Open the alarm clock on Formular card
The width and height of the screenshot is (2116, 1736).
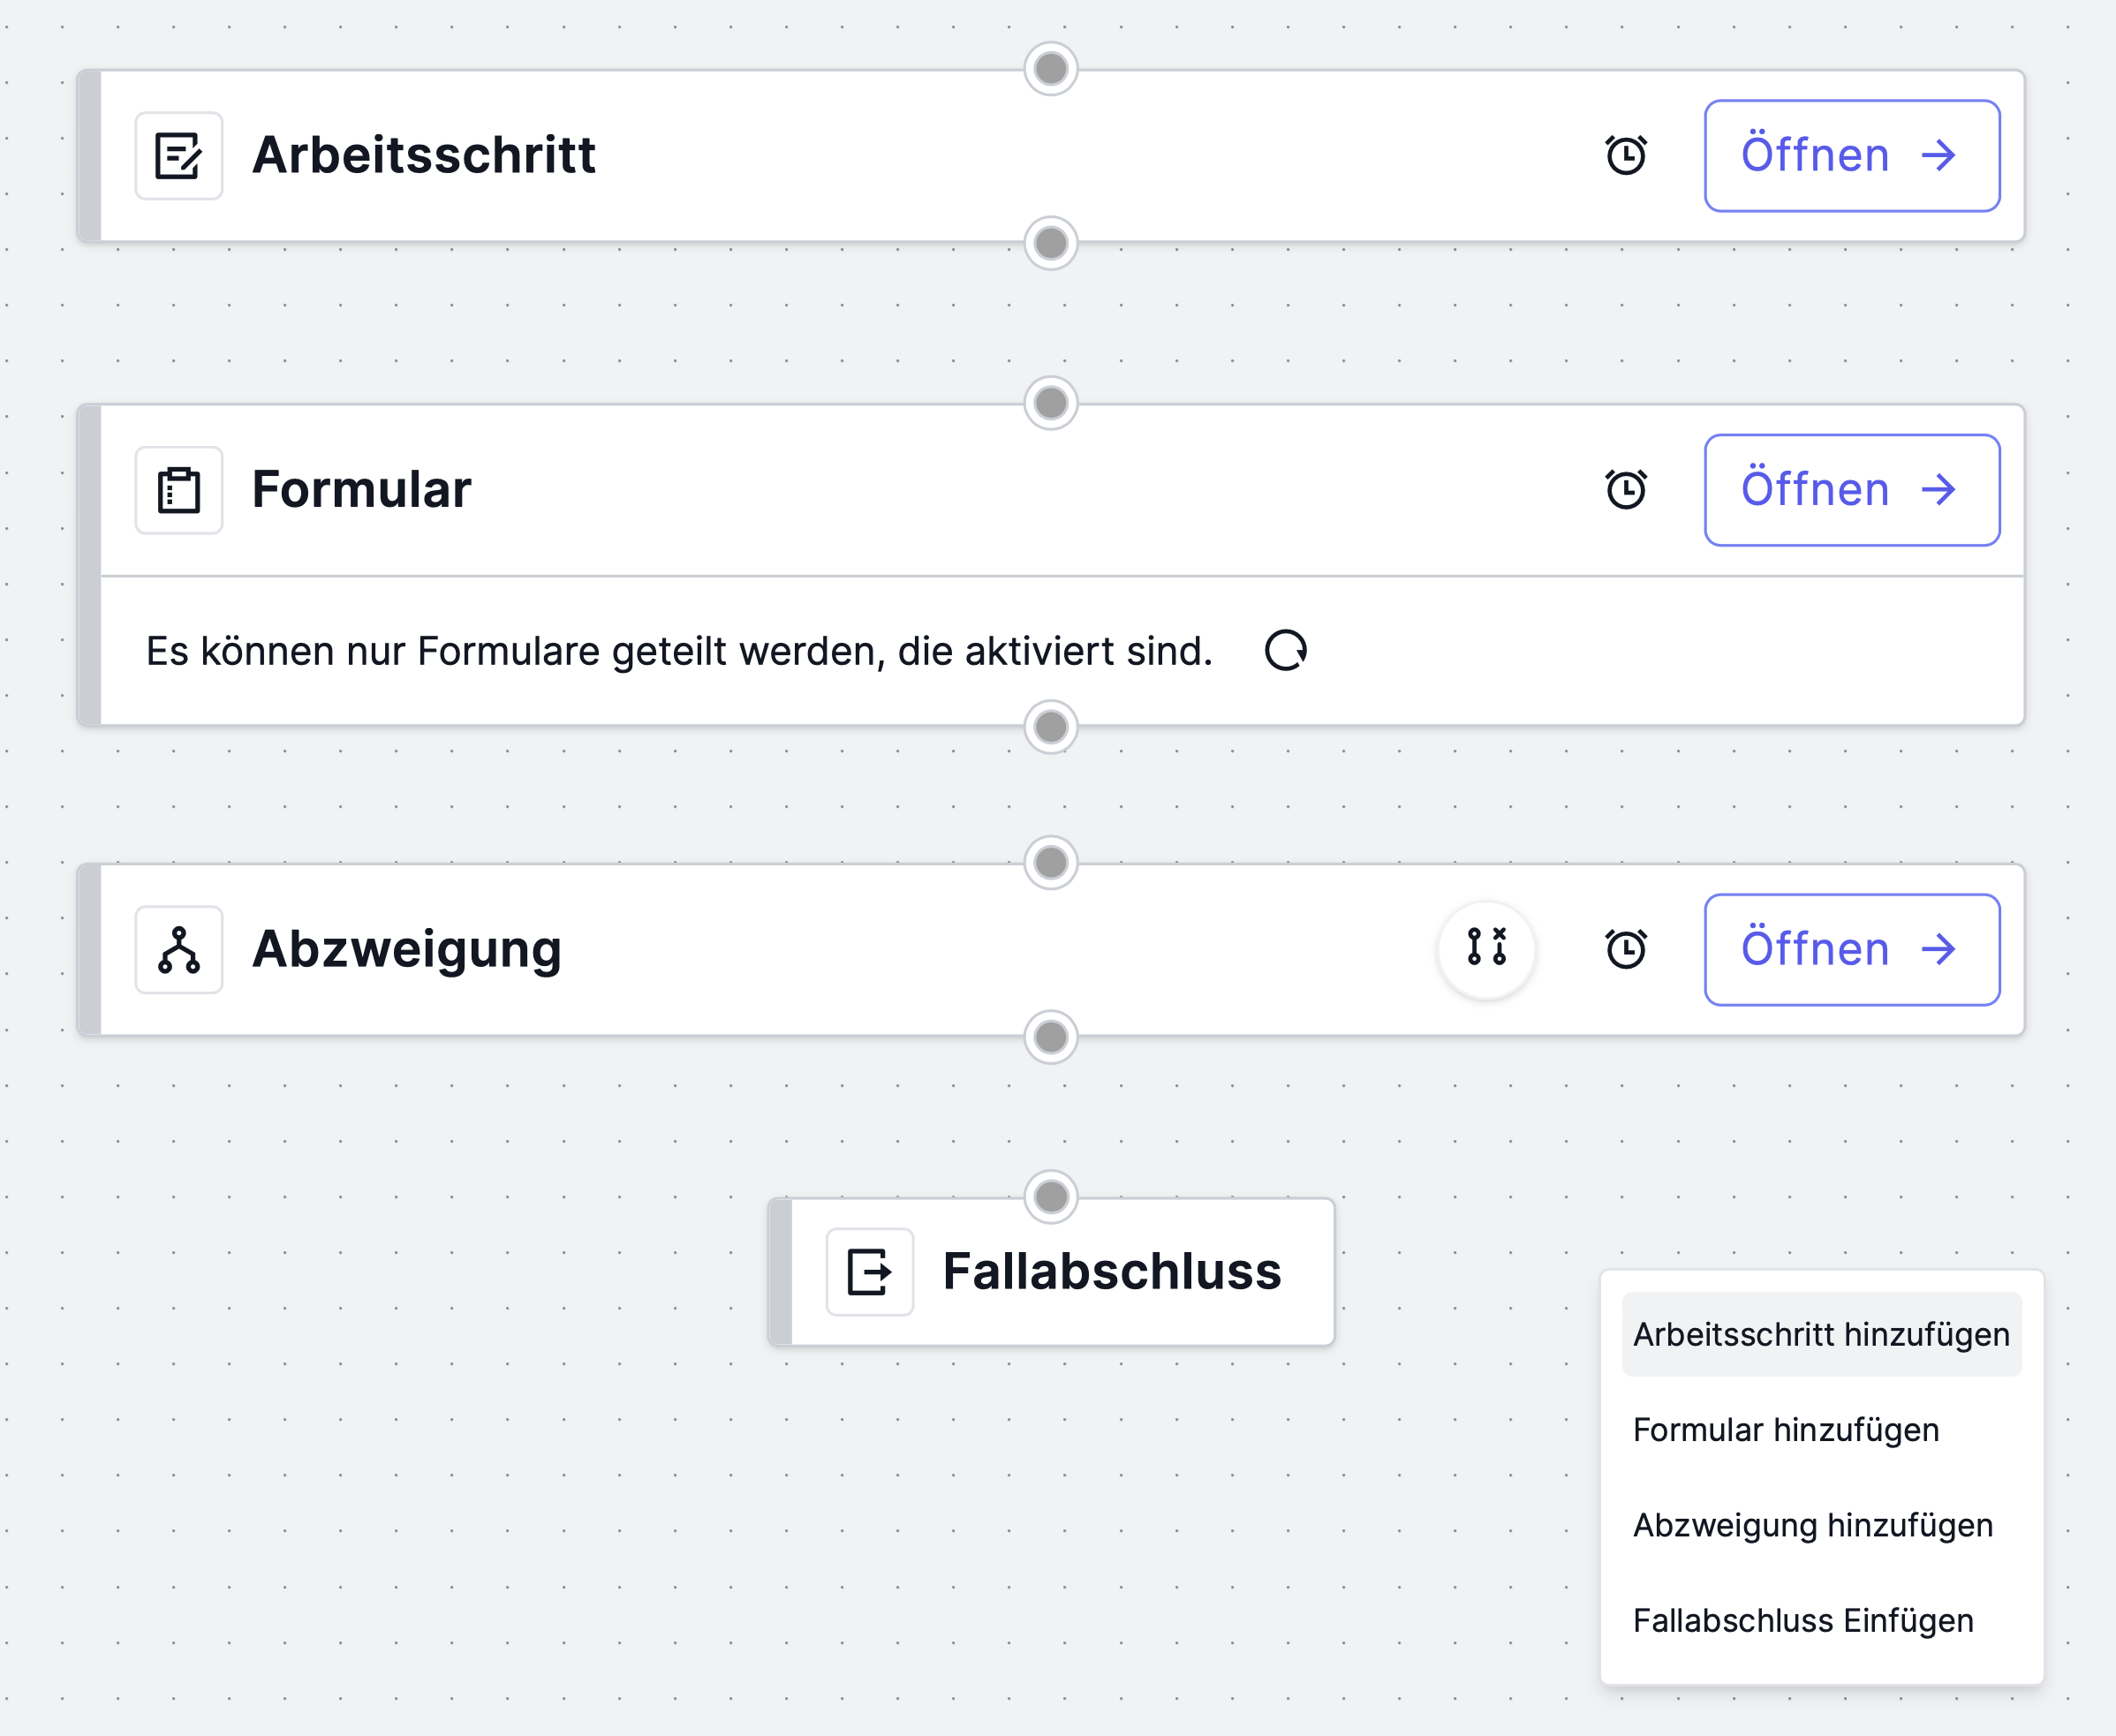click(1626, 489)
